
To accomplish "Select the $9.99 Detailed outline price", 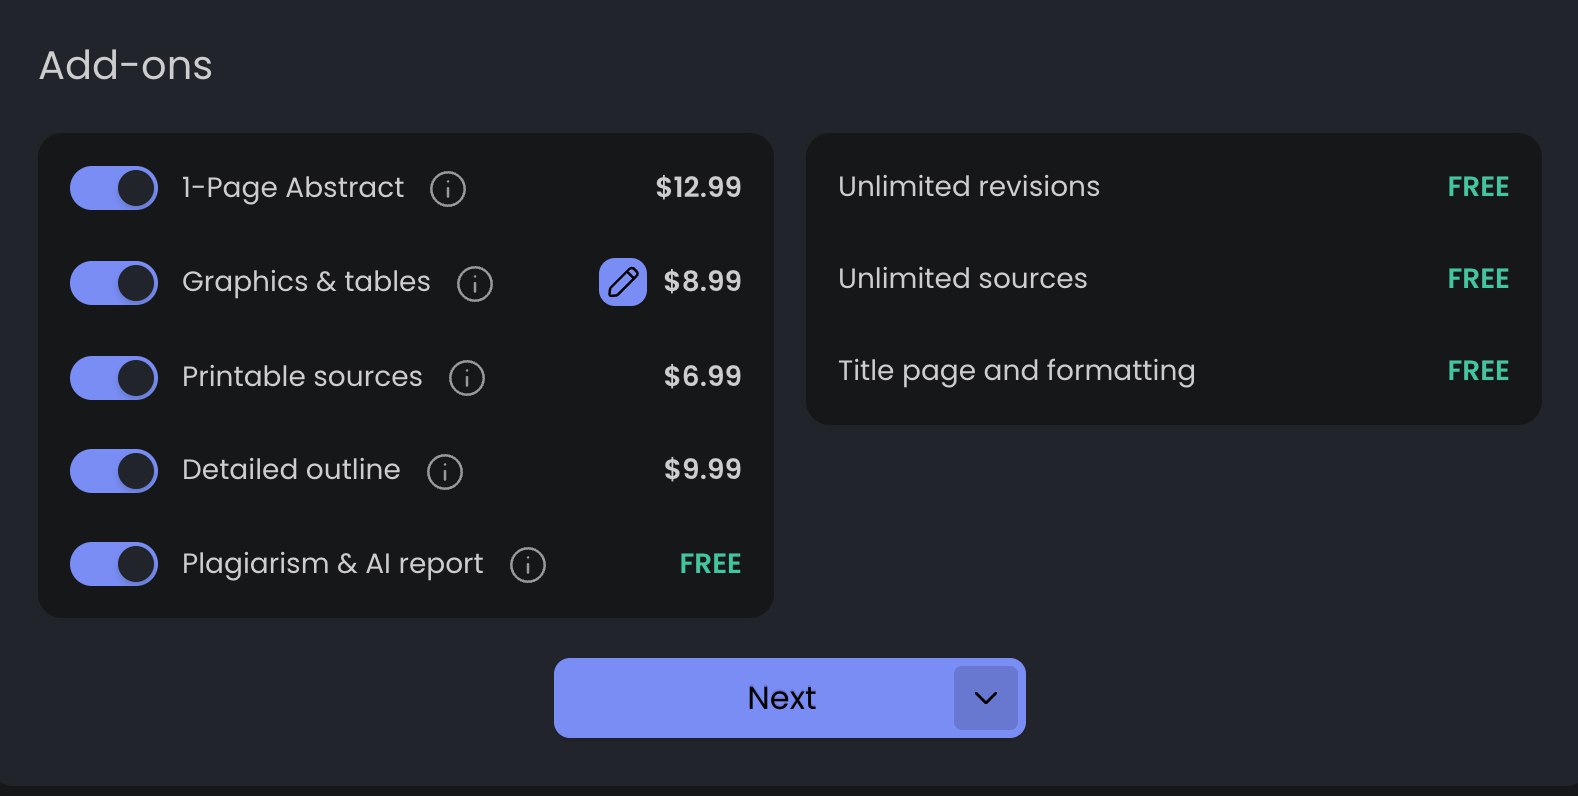I will point(702,469).
